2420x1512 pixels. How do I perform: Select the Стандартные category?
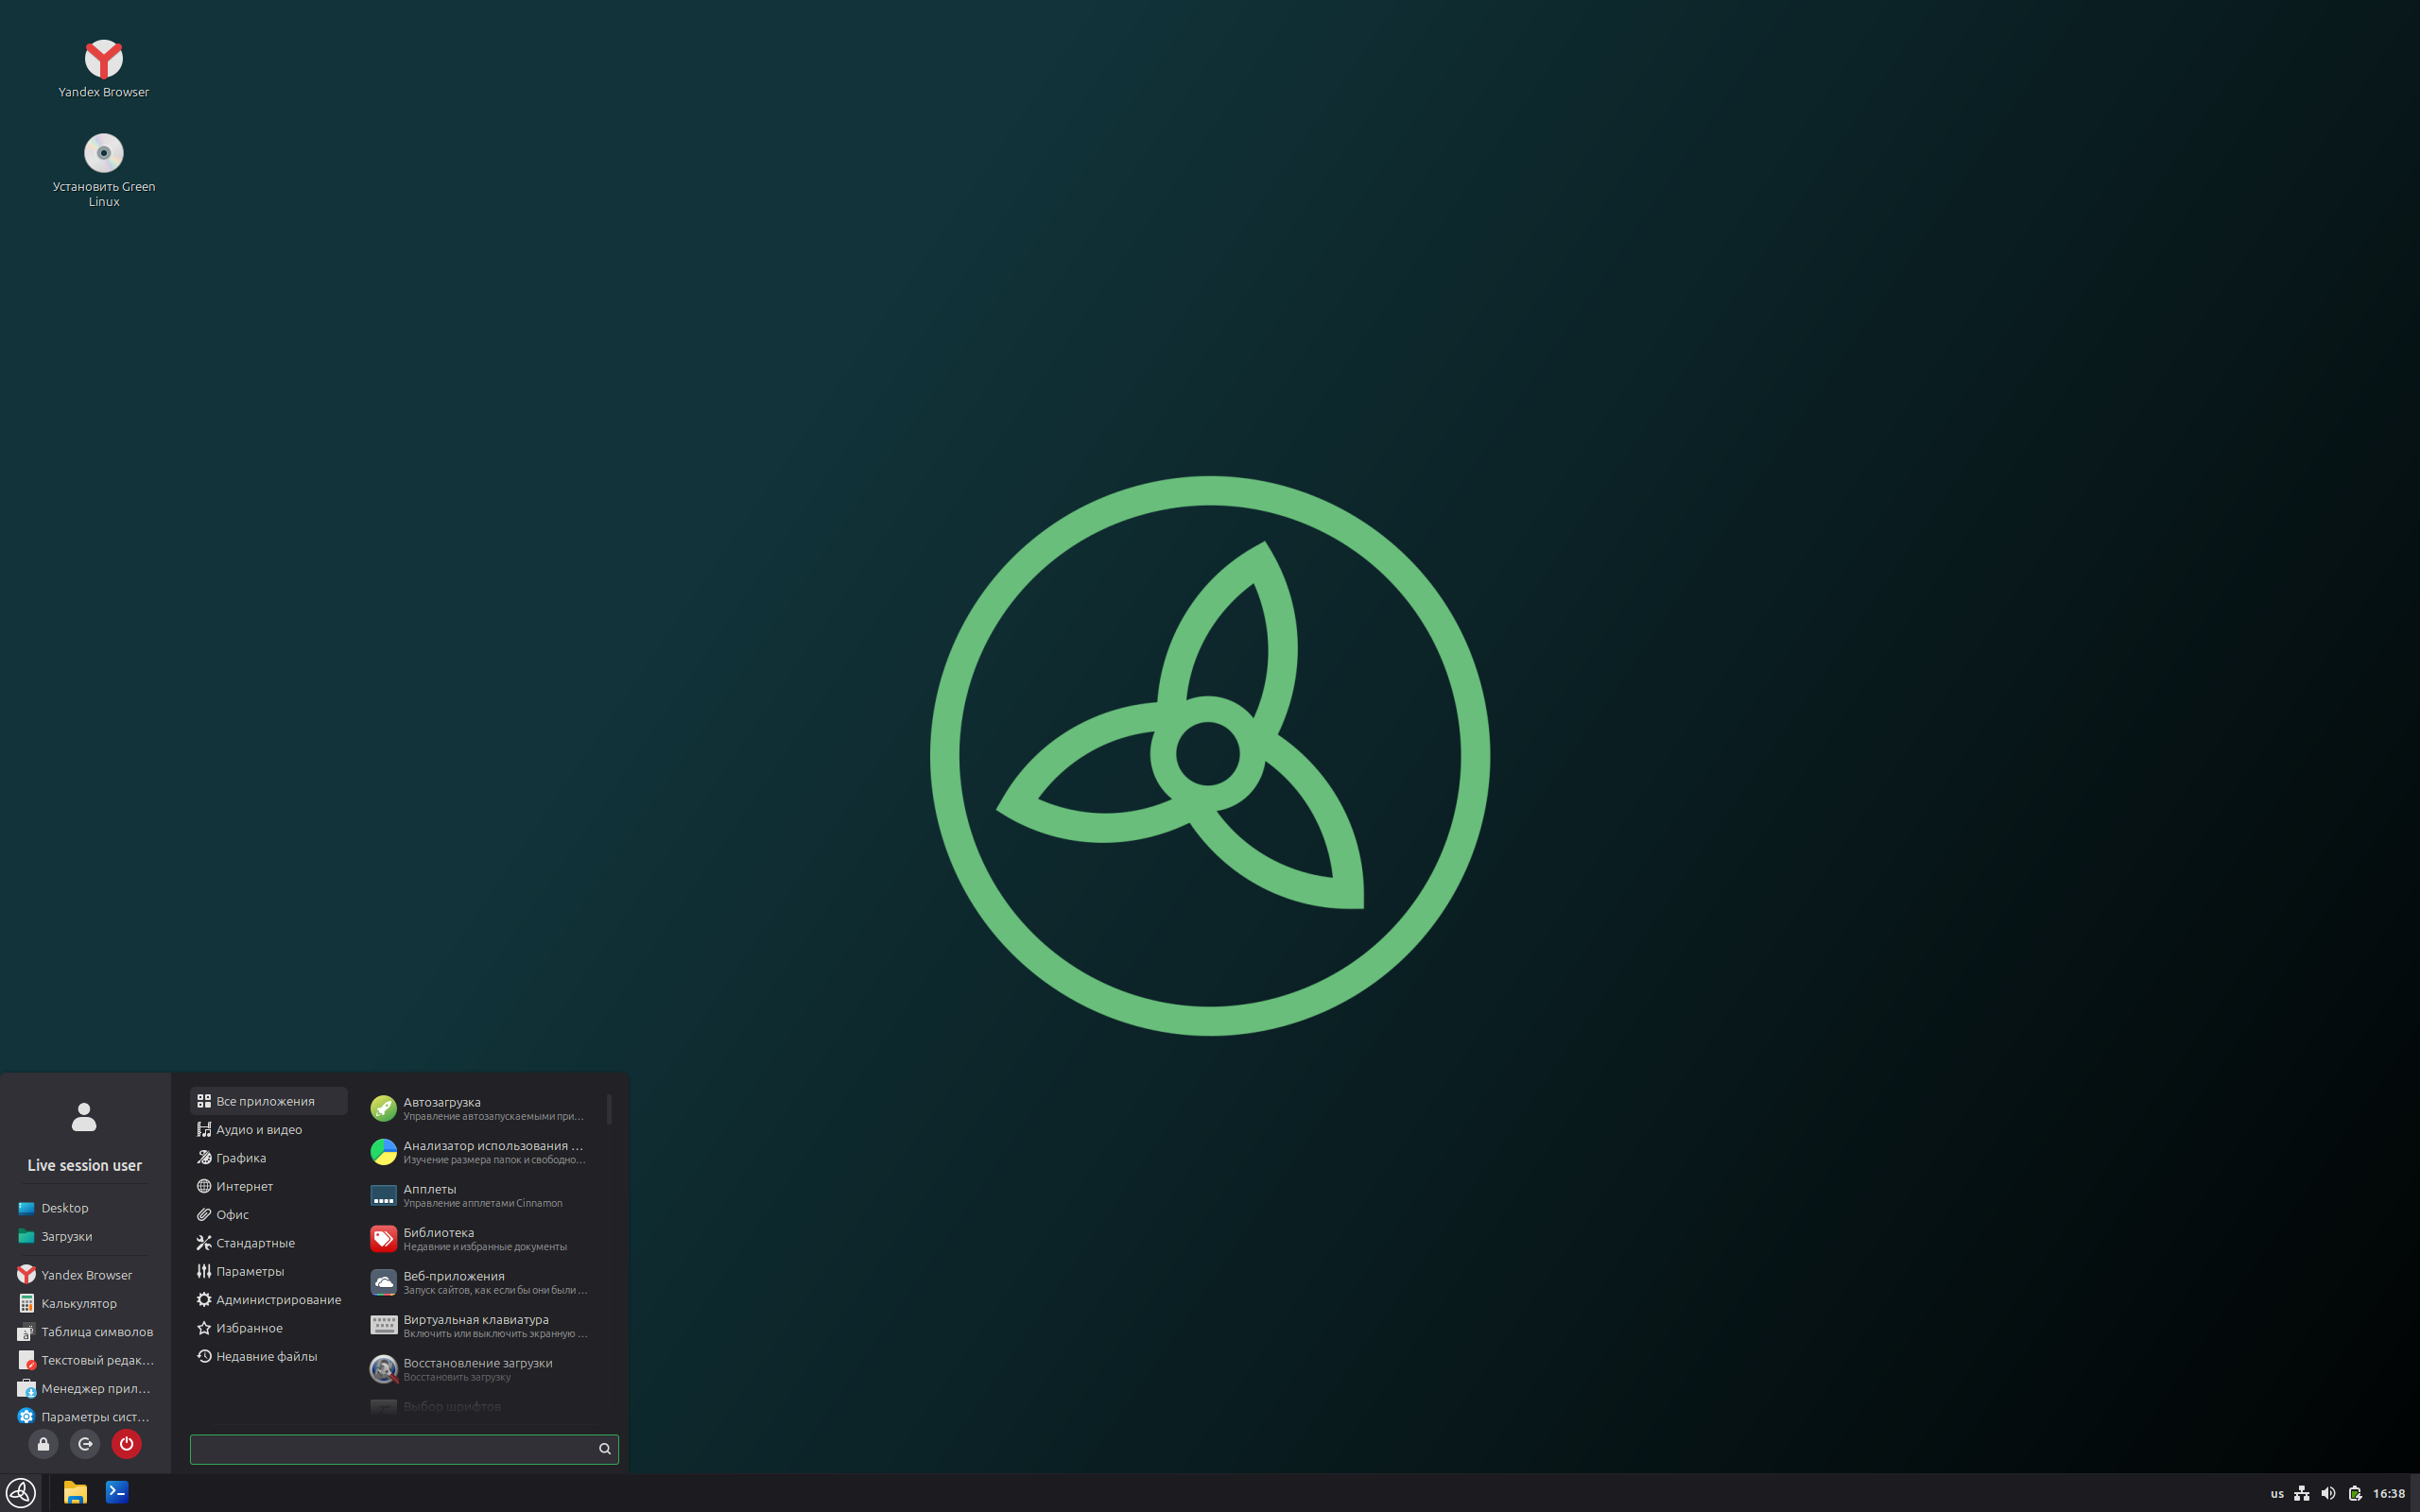coord(269,1243)
